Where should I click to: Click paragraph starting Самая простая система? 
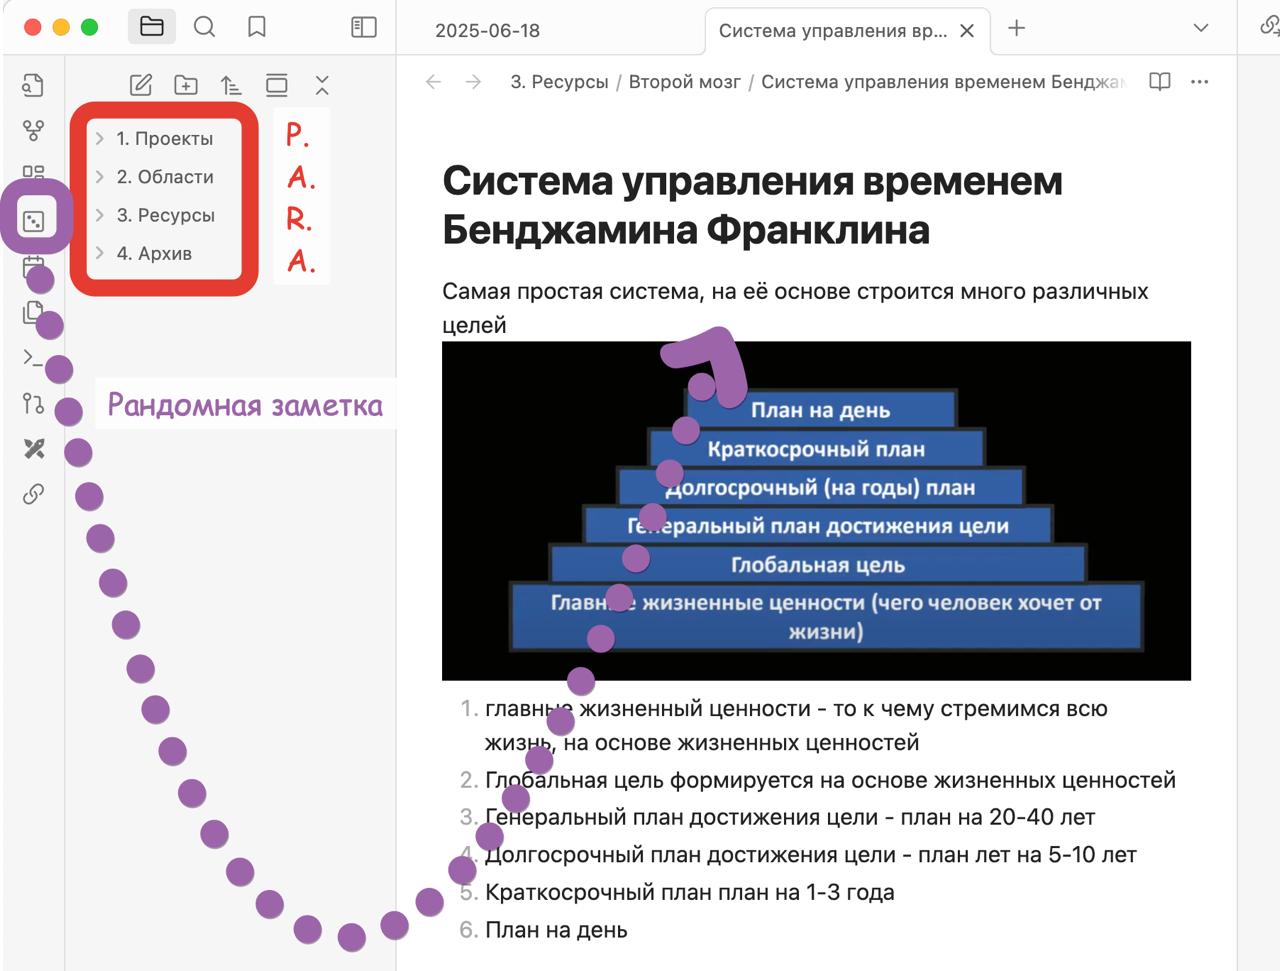[795, 308]
